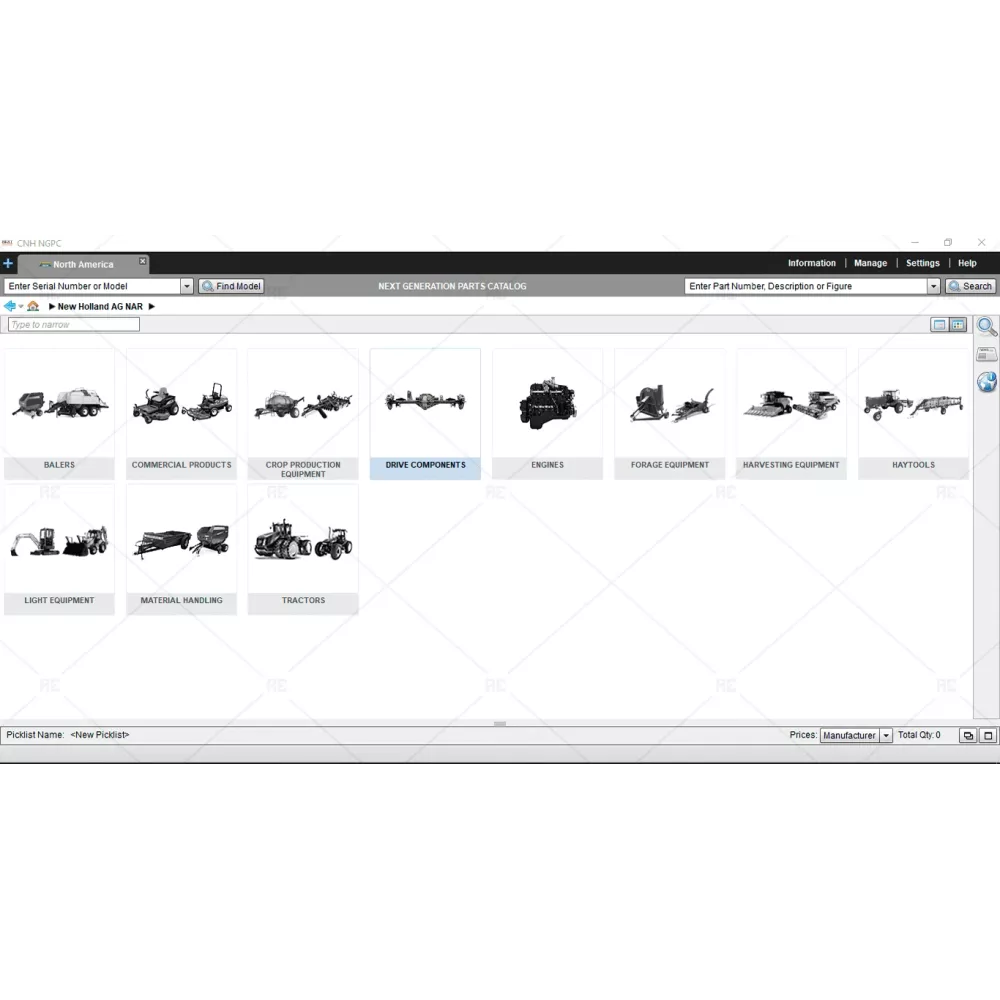Expand the part number search dropdown
The width and height of the screenshot is (1000, 1000).
point(934,286)
